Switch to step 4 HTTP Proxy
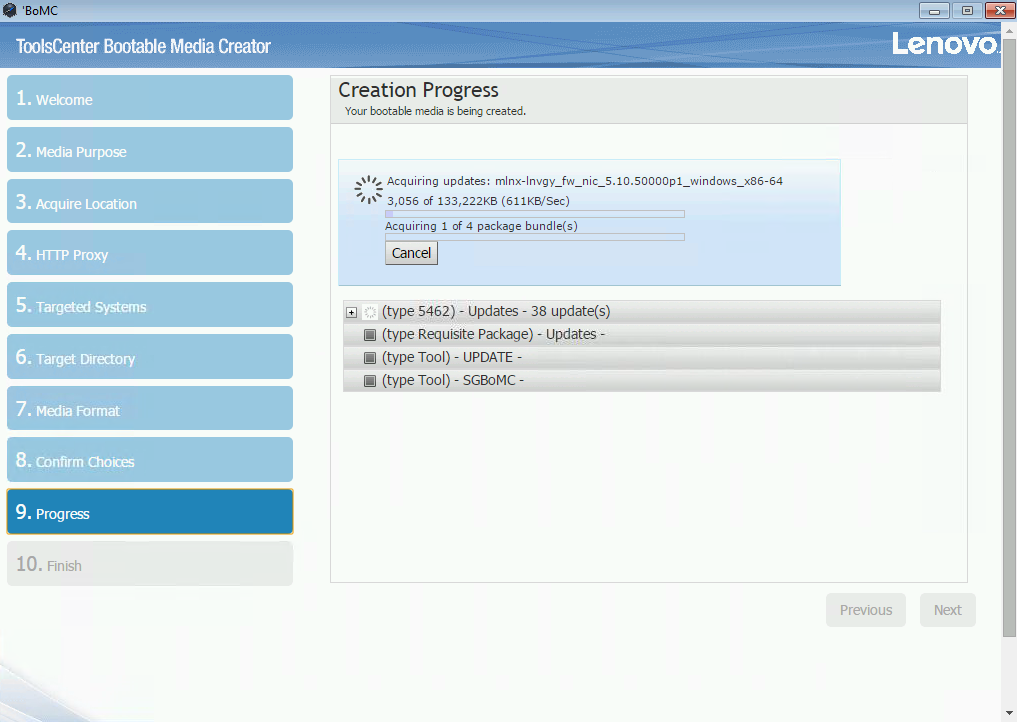Viewport: 1017px width, 722px height. coord(150,253)
